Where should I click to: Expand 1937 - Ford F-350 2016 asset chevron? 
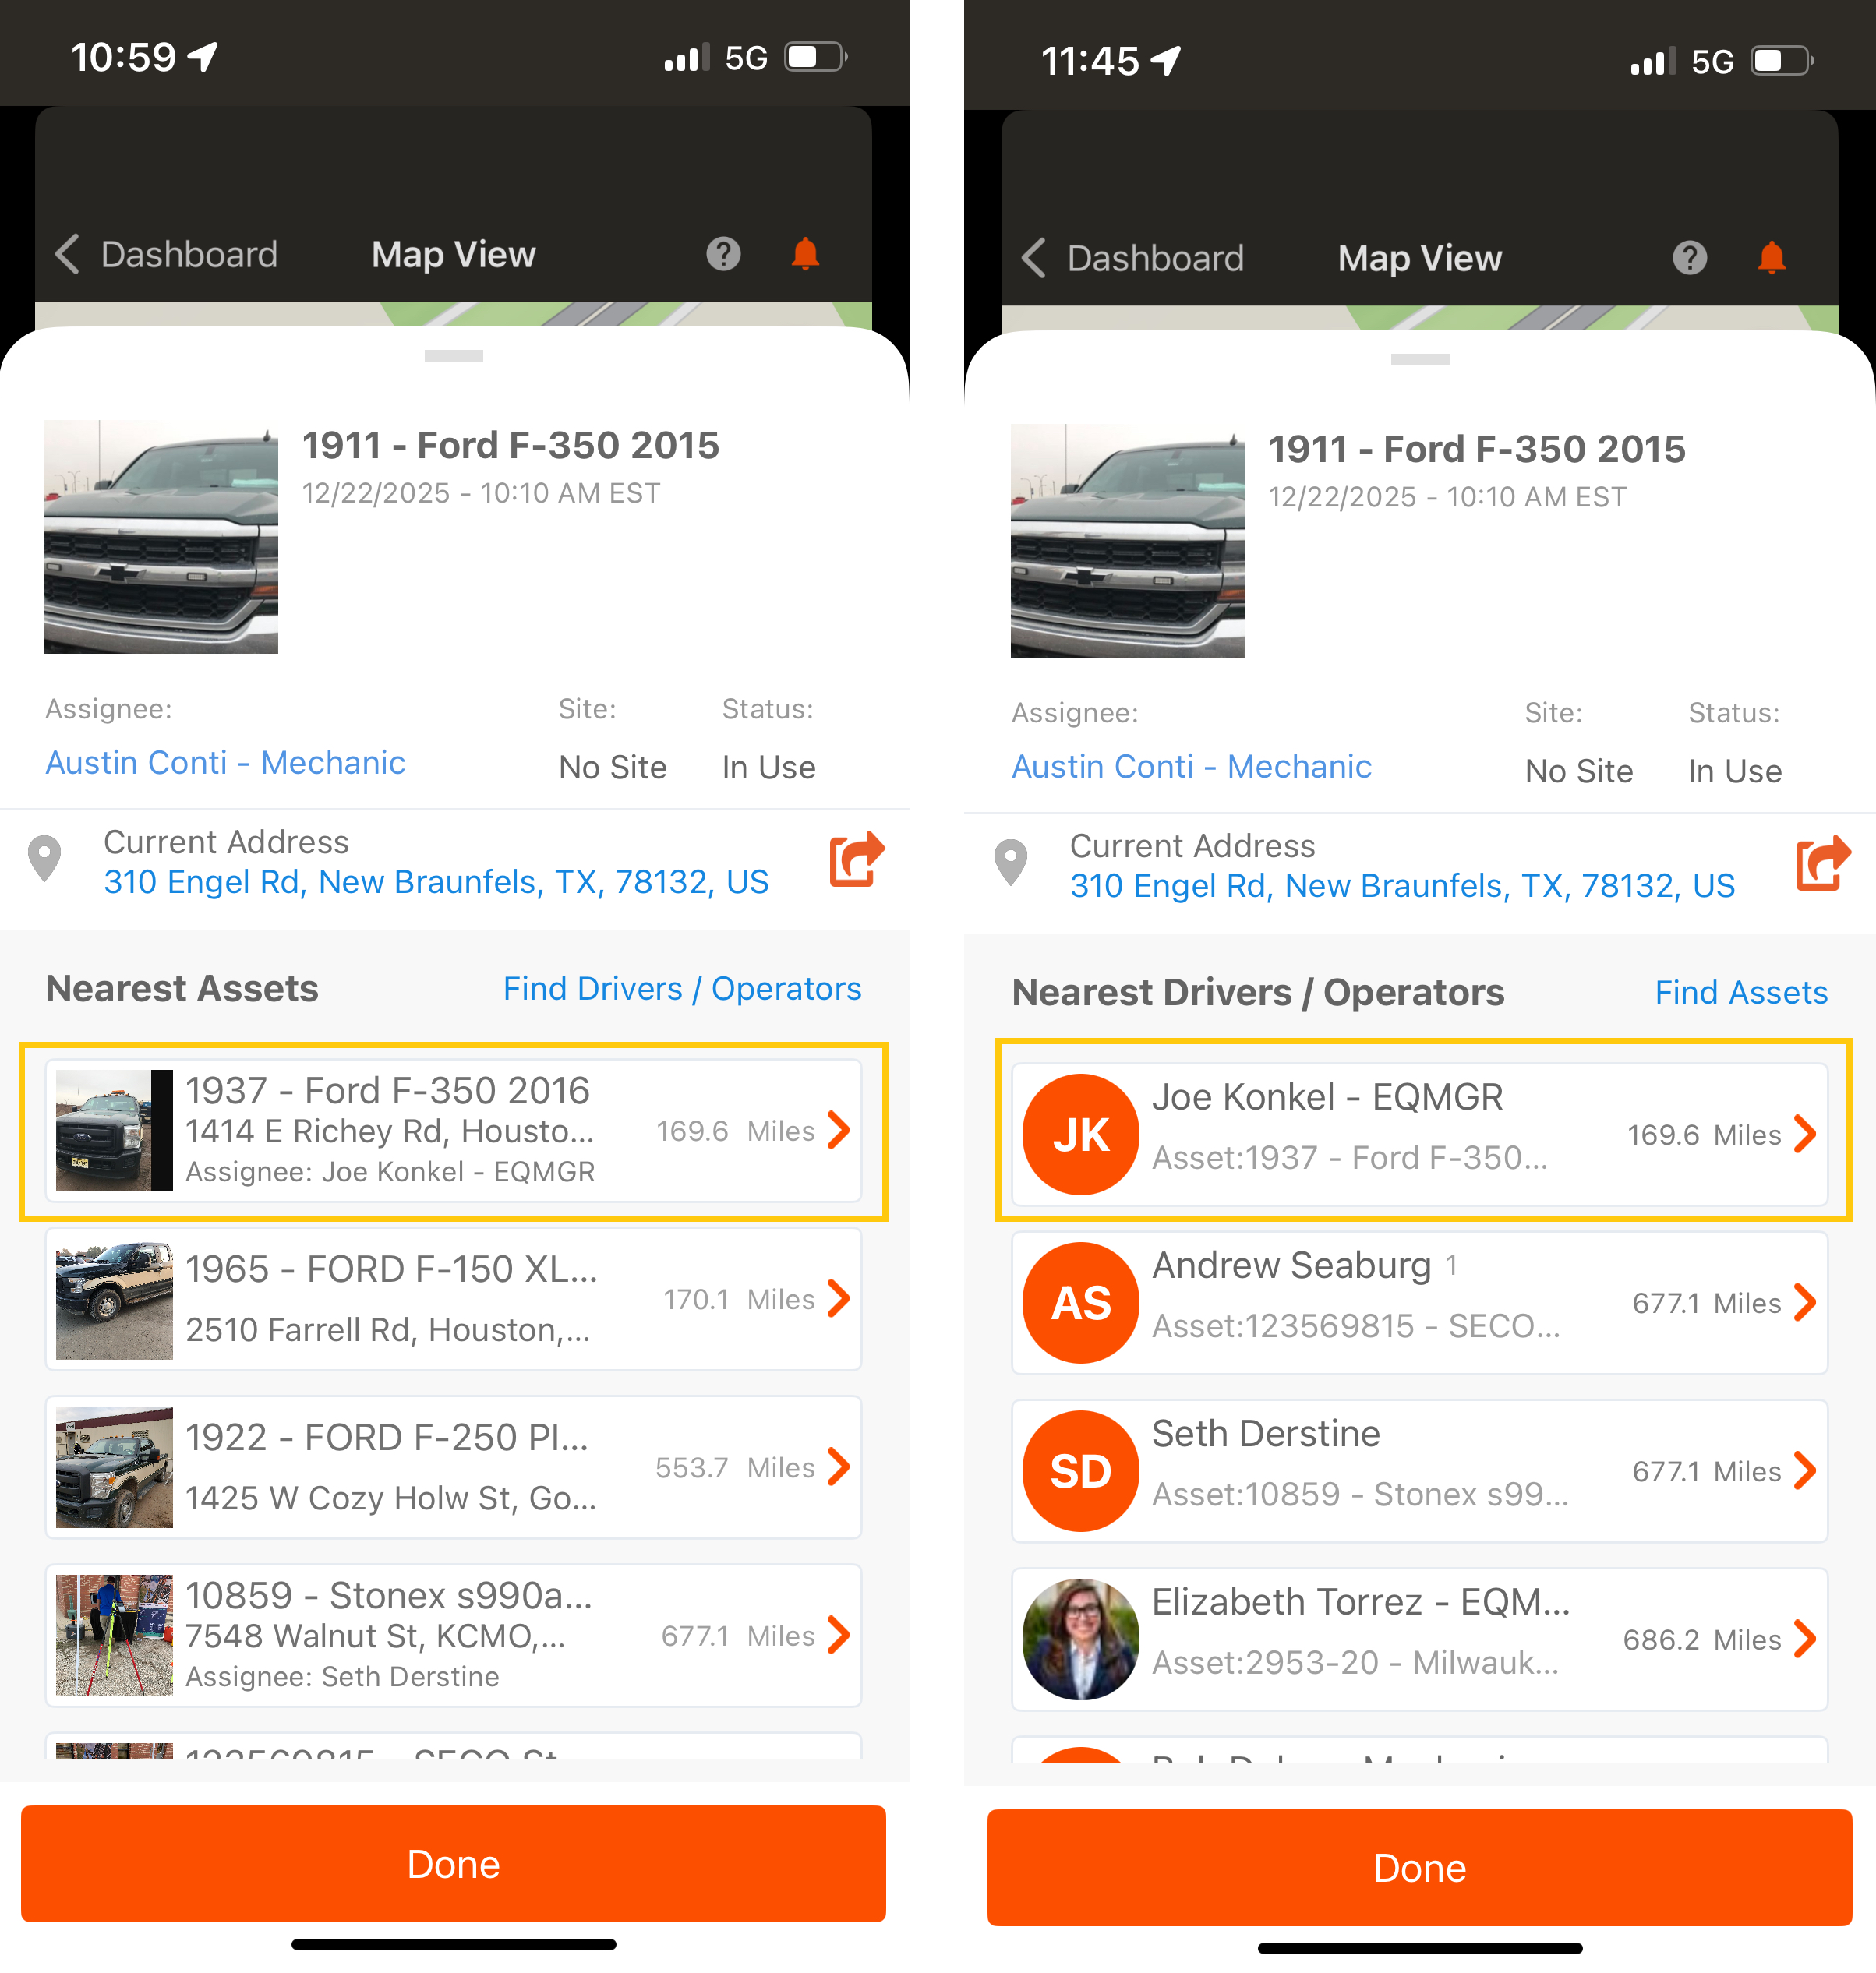(839, 1130)
